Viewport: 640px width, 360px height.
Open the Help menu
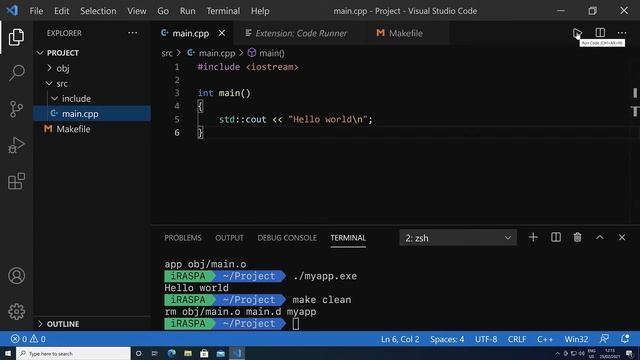(260, 11)
